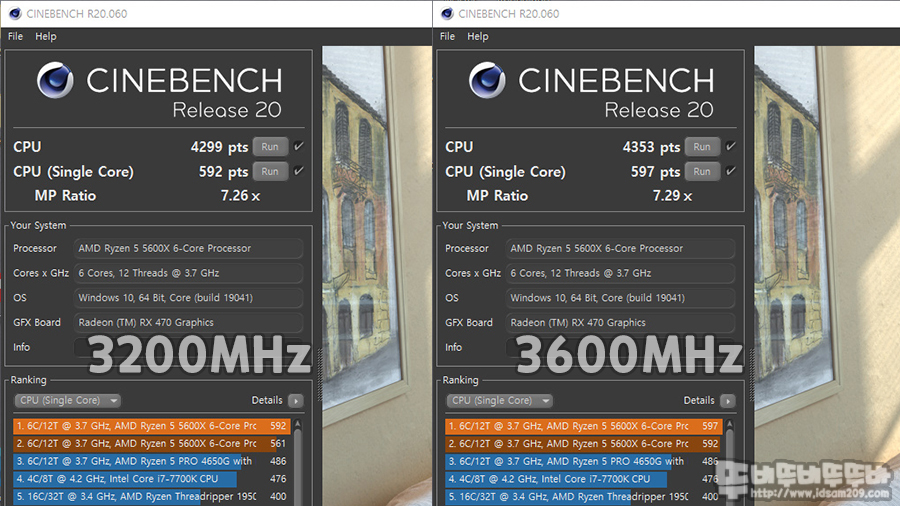The image size is (900, 506).
Task: Open the CPU (Single Core) ranking dropdown in the right window
Action: point(499,400)
